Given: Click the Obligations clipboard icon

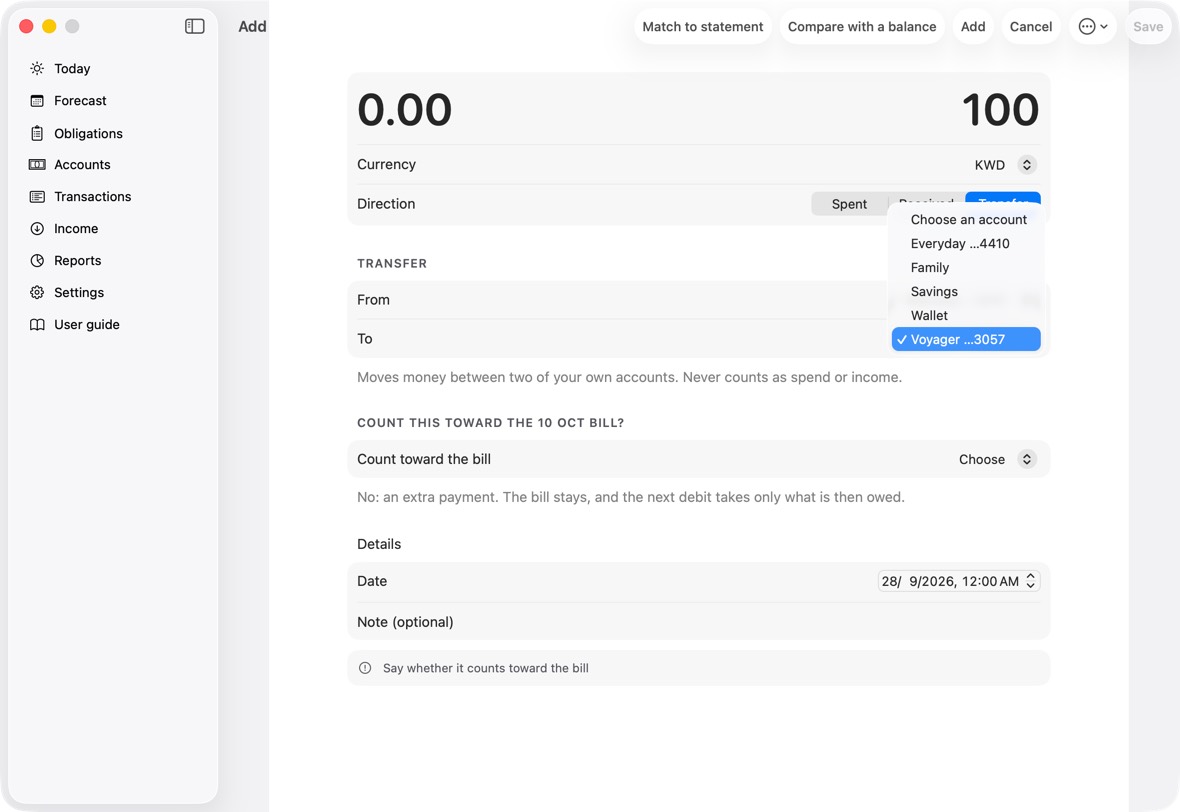Looking at the screenshot, I should coord(37,133).
